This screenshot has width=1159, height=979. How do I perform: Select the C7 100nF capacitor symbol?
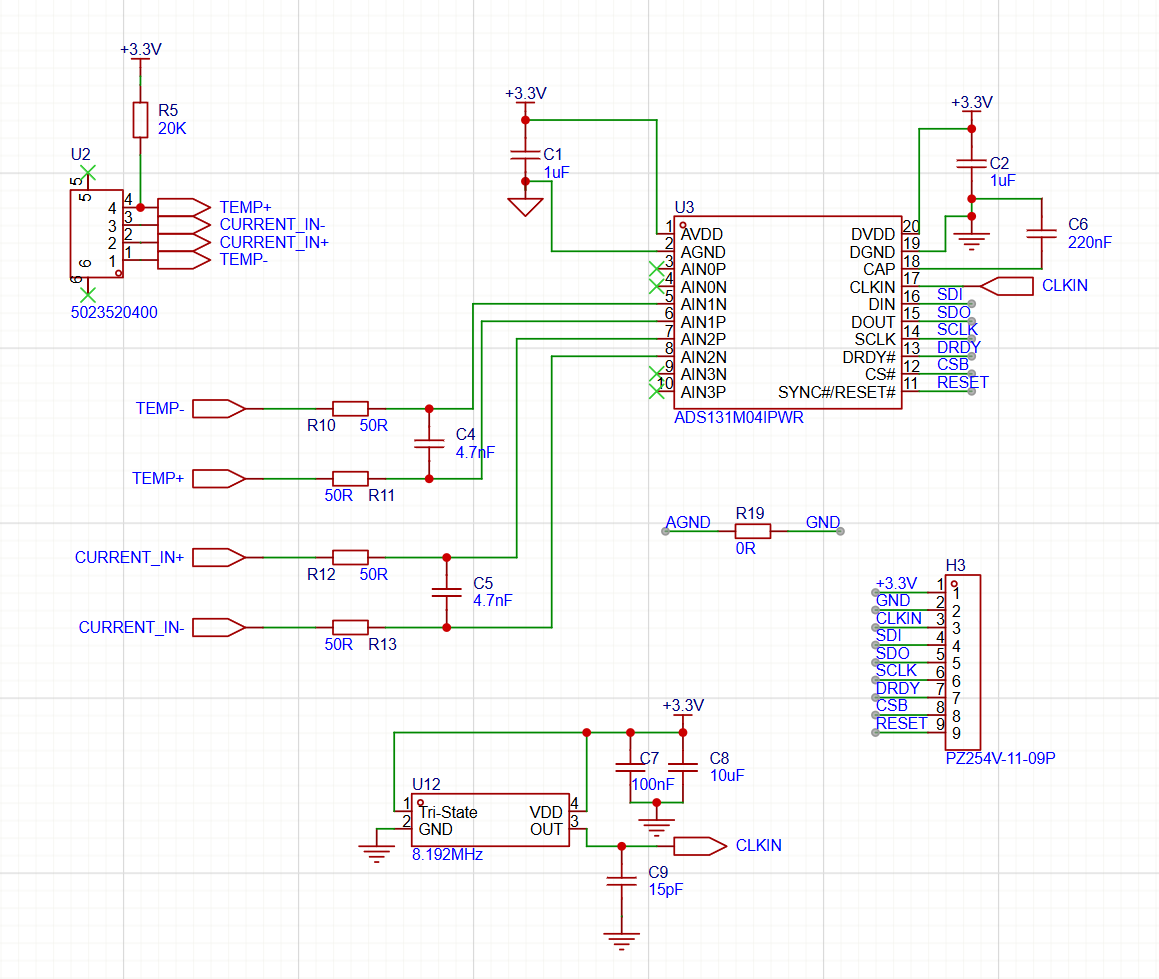click(630, 768)
